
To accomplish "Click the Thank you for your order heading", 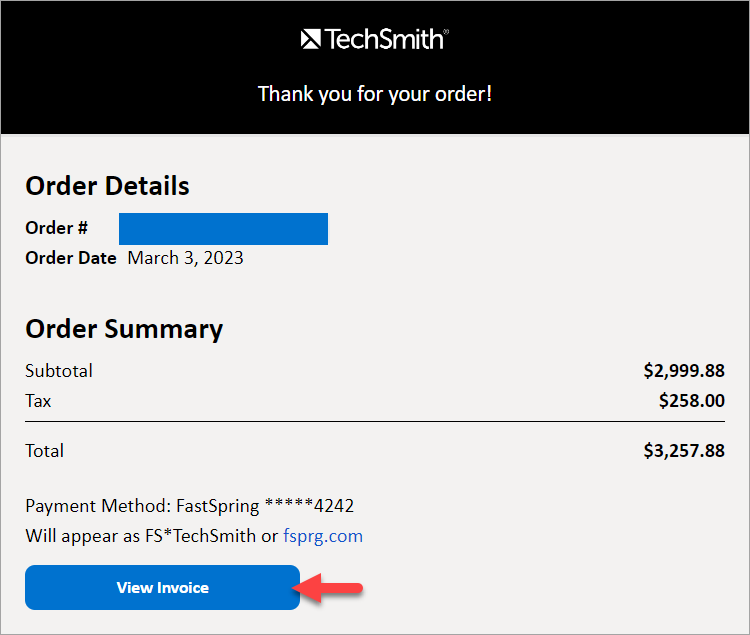I will coord(375,94).
